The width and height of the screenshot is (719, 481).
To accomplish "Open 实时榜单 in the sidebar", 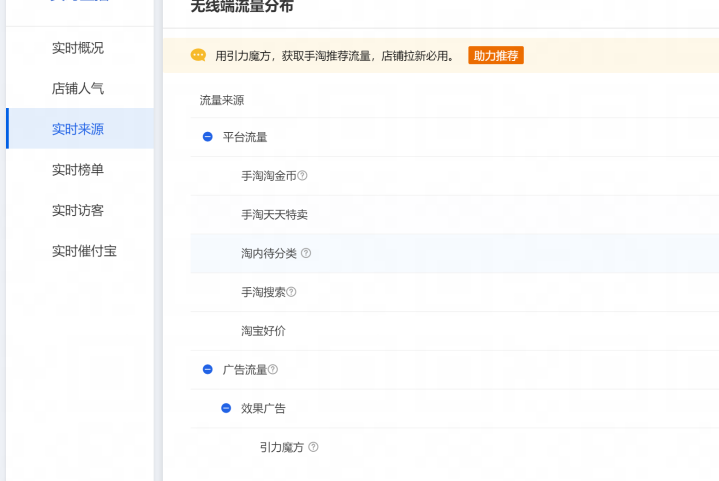I will tap(77, 170).
